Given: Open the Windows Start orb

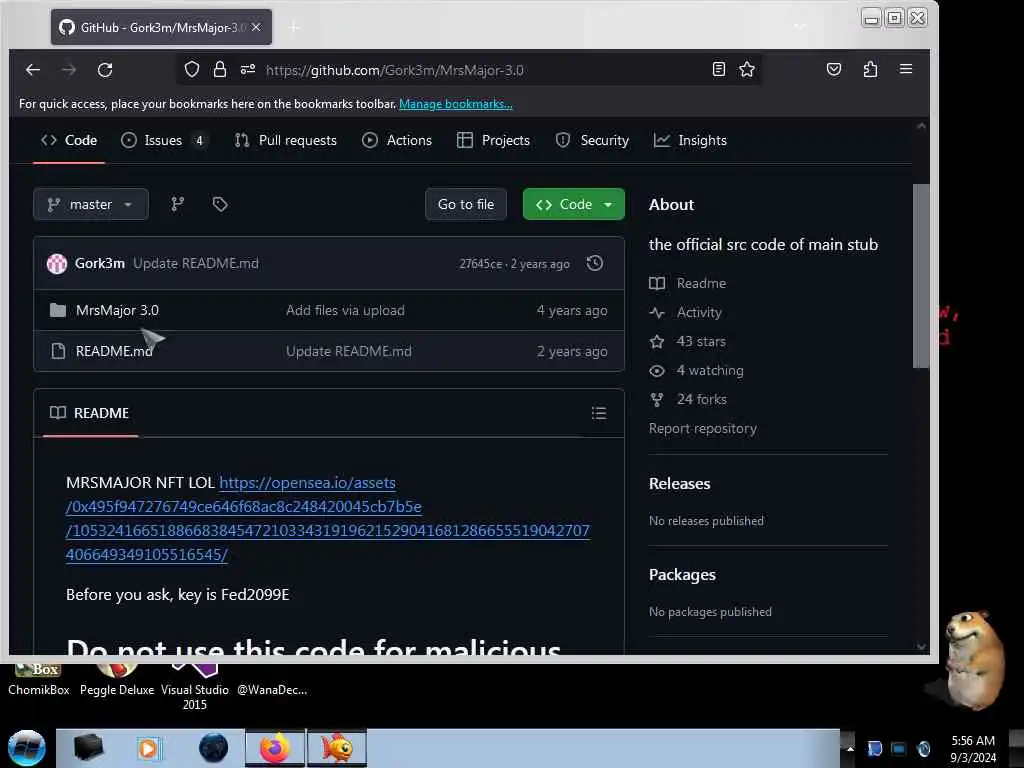Looking at the screenshot, I should [27, 748].
